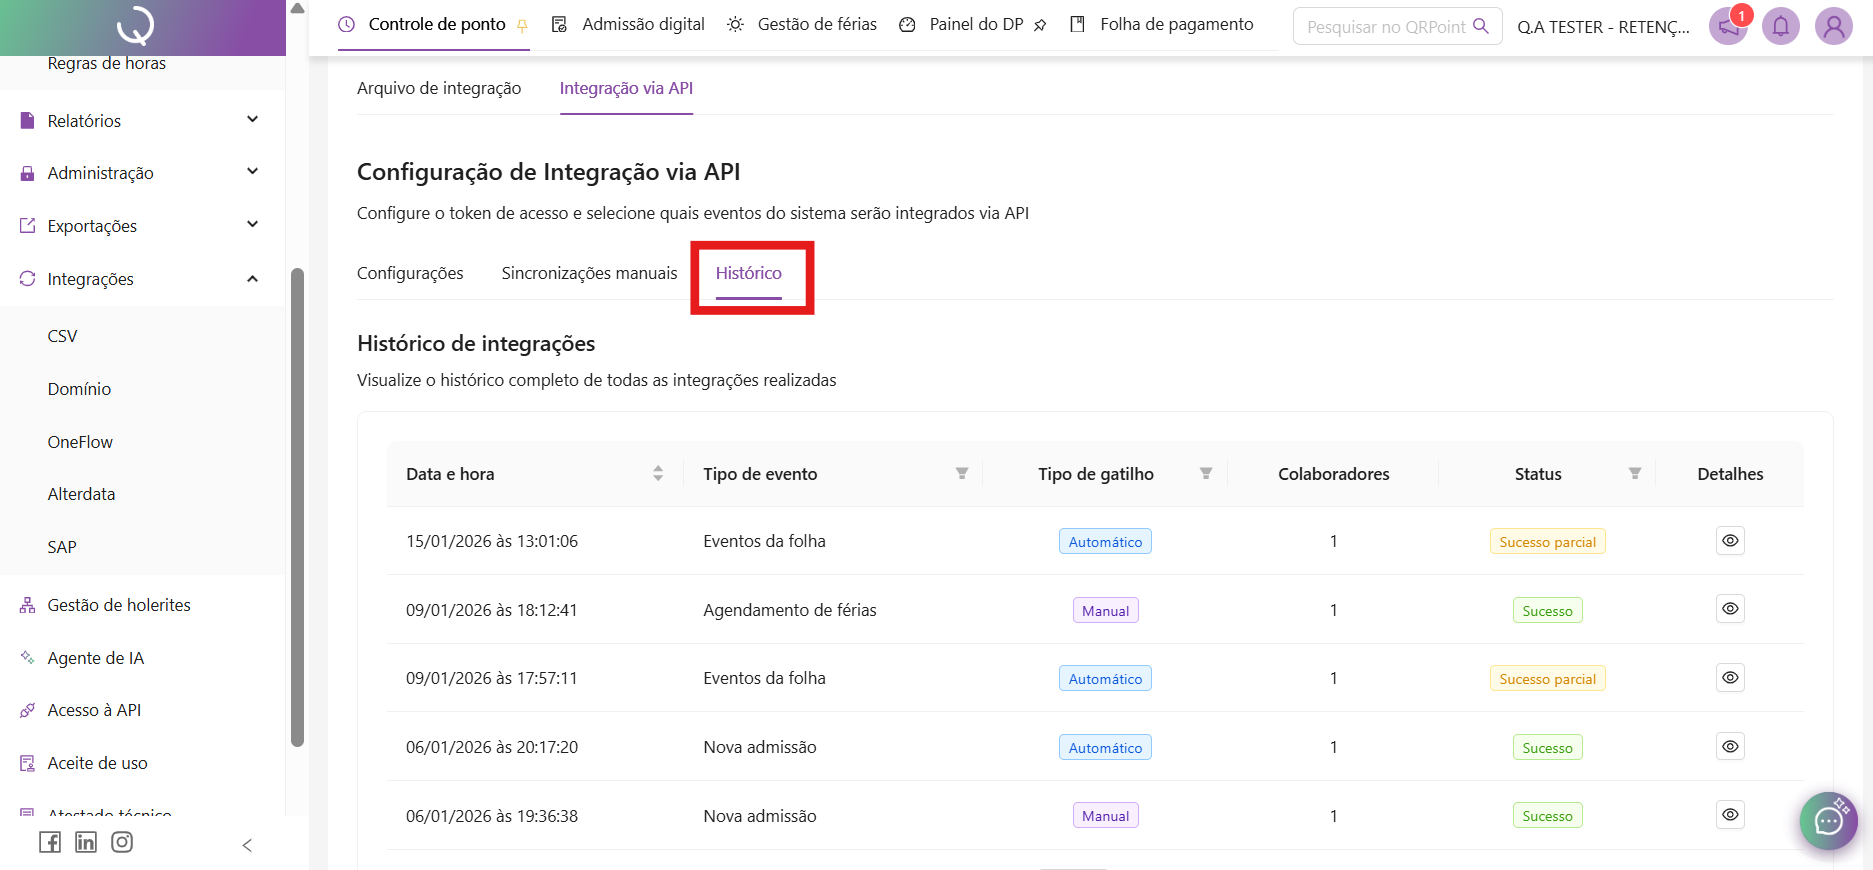Switch to Arquivo de integração tab
The image size is (1873, 870).
pyautogui.click(x=439, y=88)
